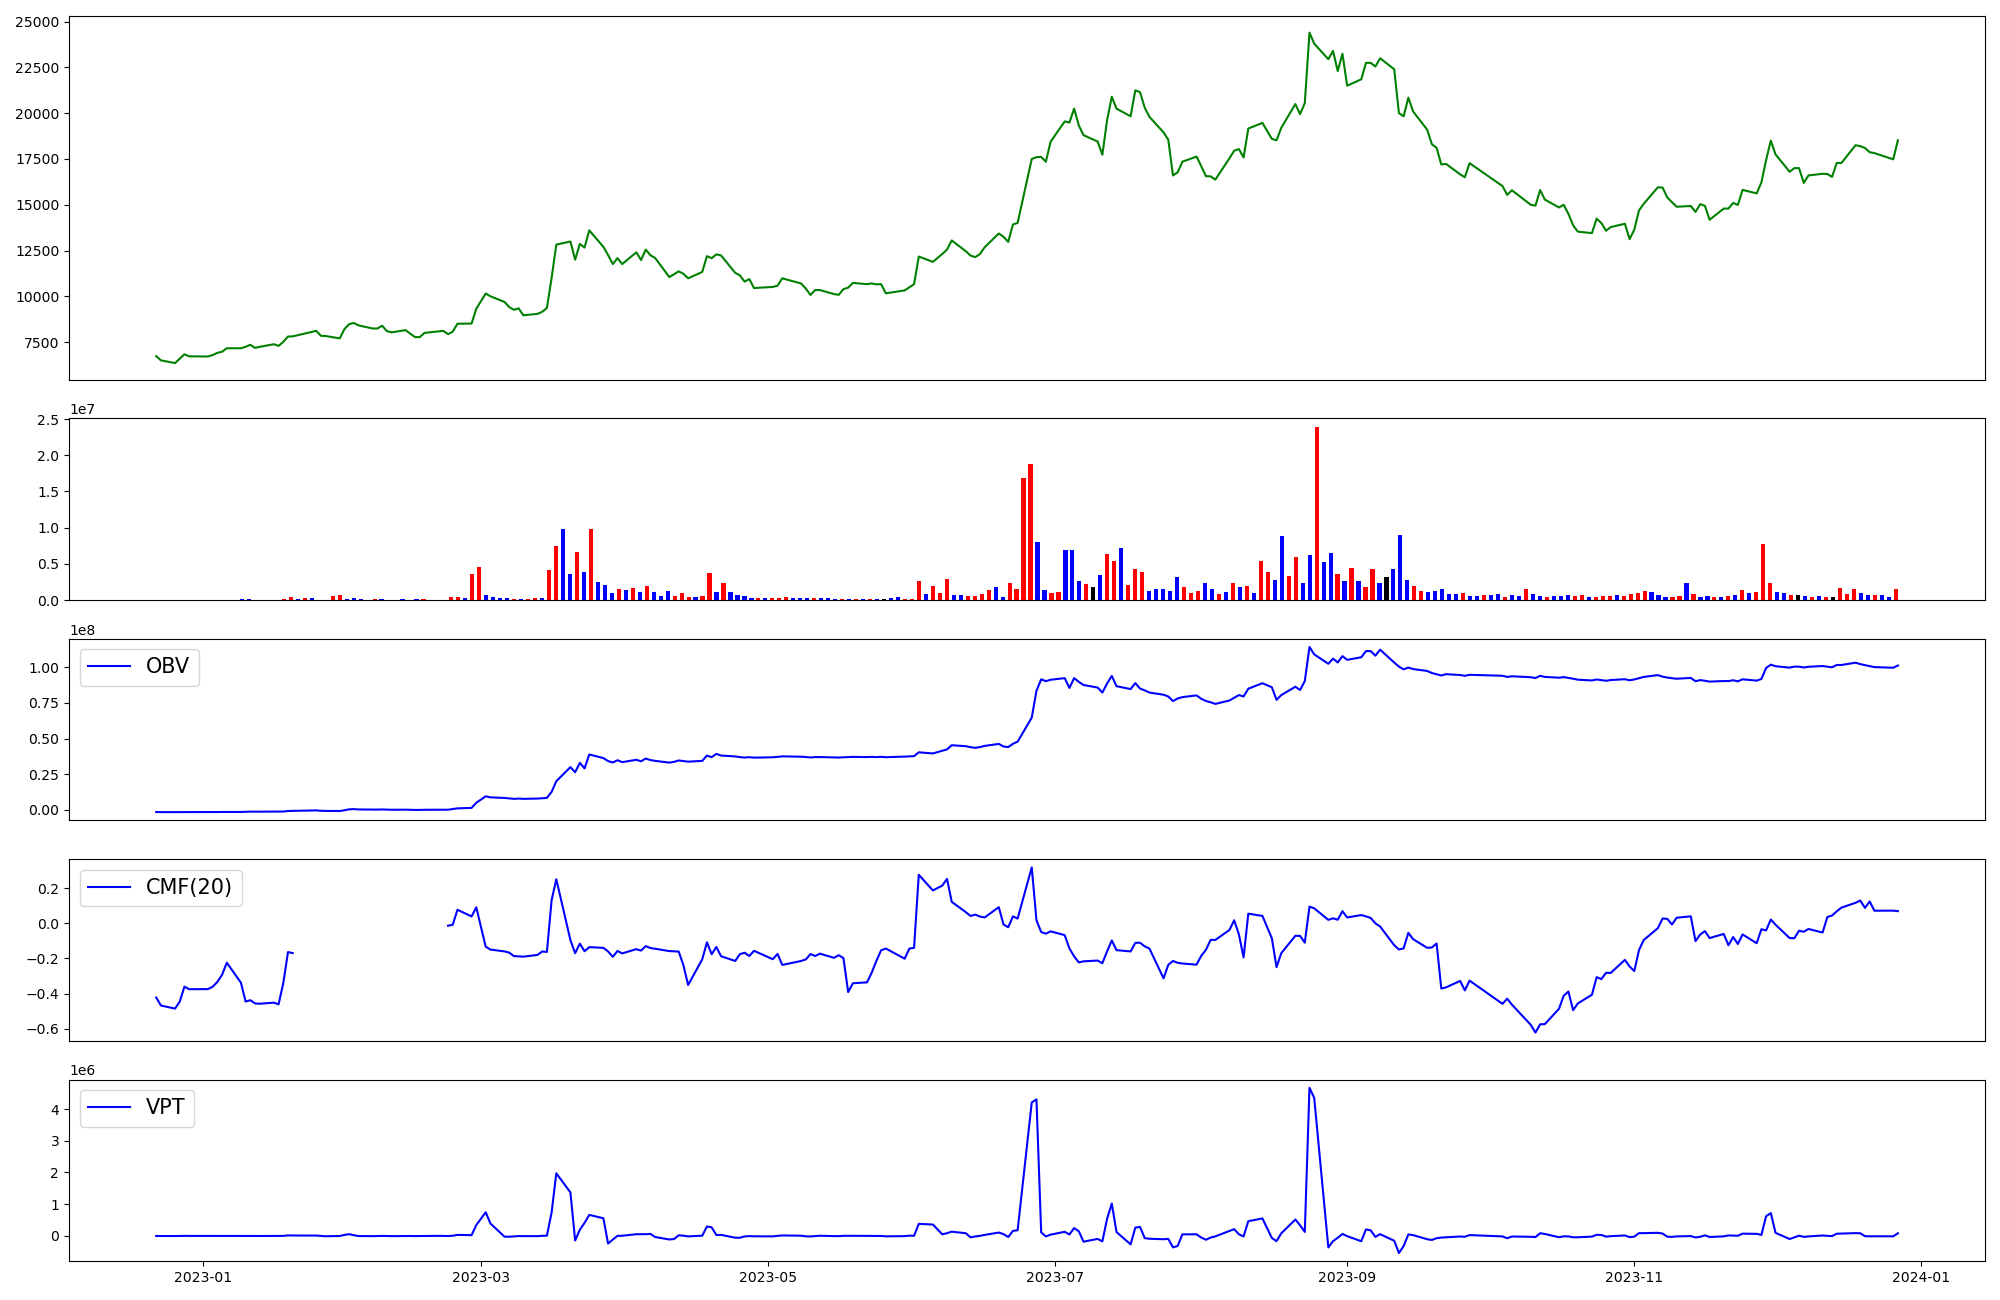Click the blue line sample in the OBV legend

click(x=110, y=667)
